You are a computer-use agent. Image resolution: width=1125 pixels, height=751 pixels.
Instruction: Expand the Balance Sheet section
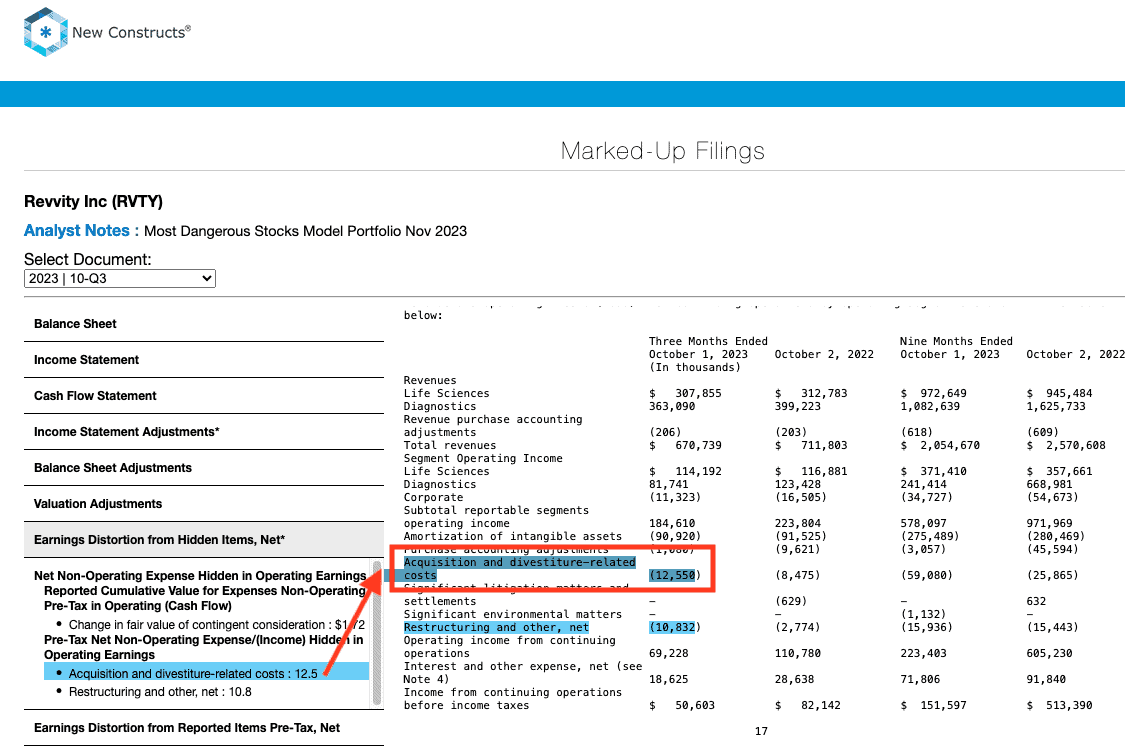204,323
